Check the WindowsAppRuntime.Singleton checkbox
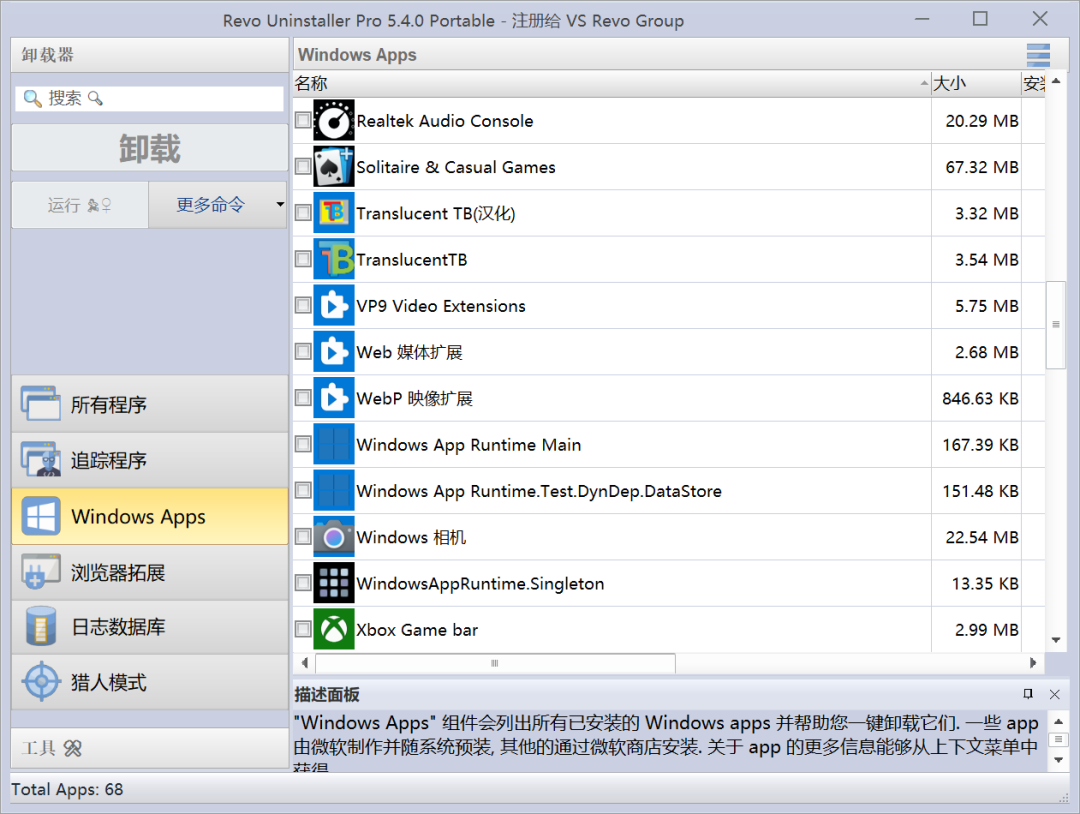 click(303, 583)
